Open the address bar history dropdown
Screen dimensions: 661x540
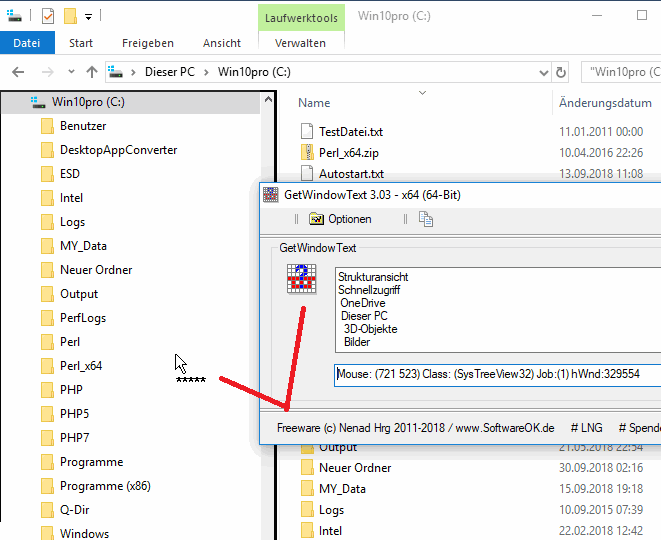pyautogui.click(x=544, y=73)
